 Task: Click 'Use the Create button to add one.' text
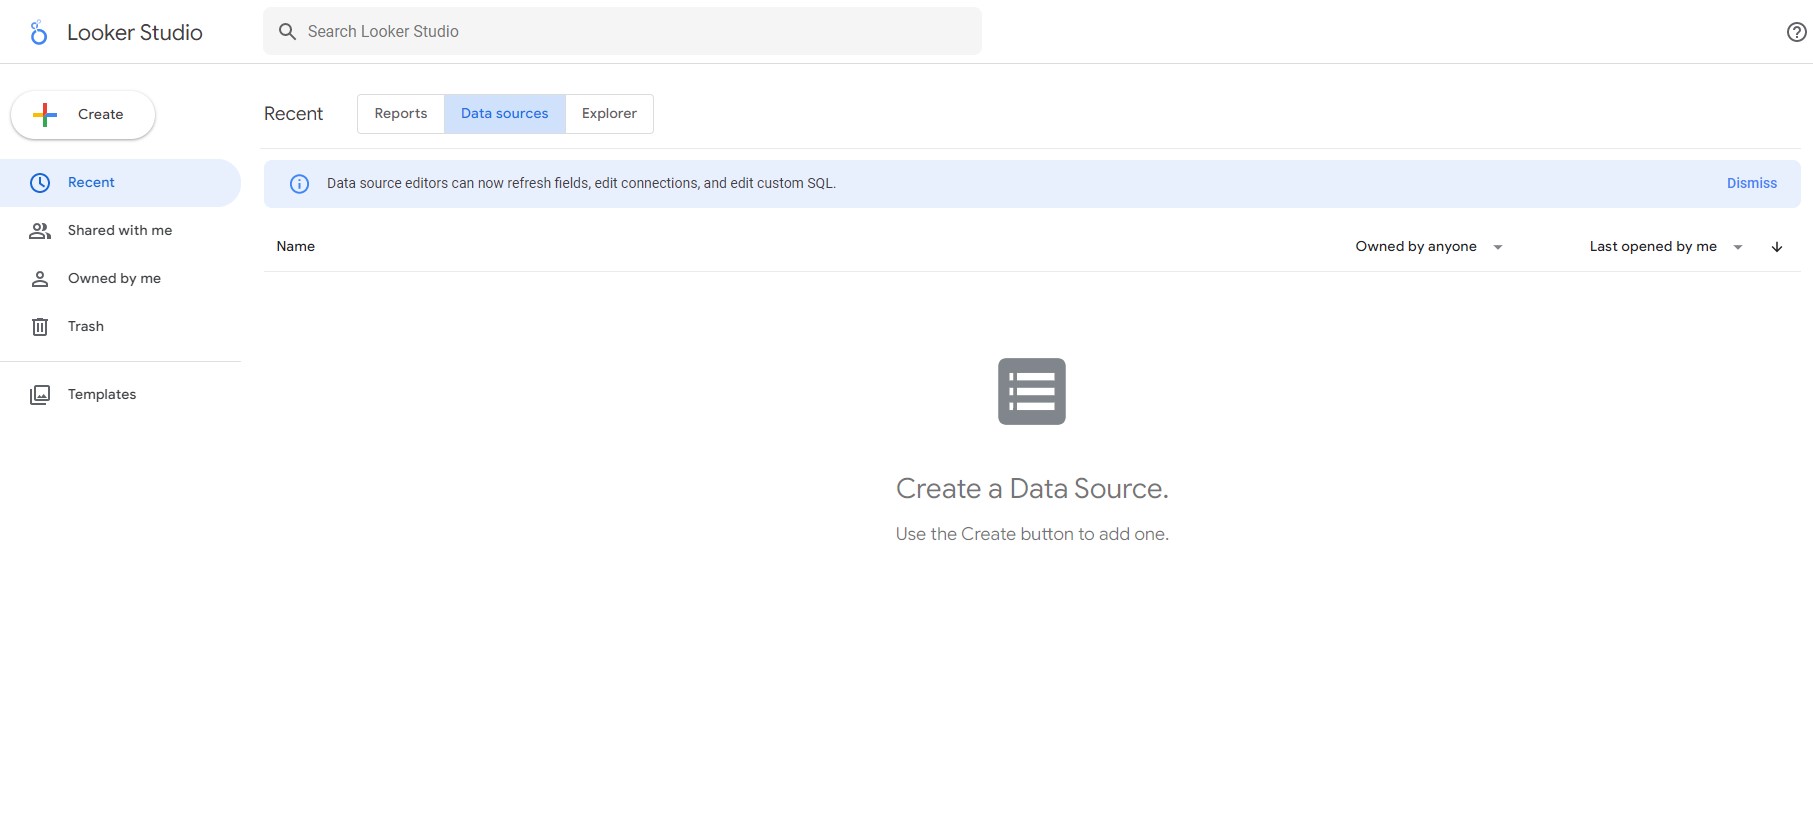[x=1032, y=535]
